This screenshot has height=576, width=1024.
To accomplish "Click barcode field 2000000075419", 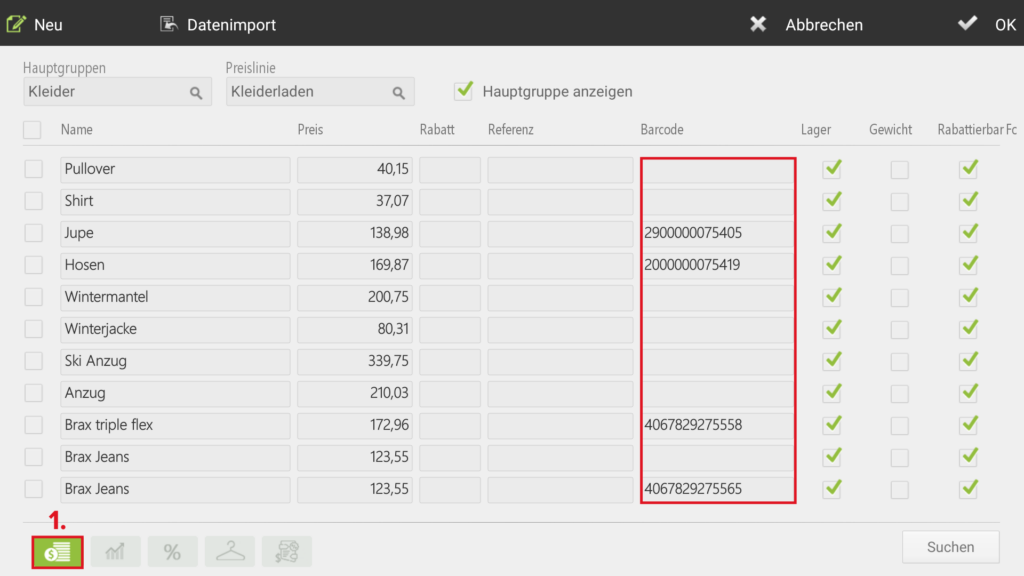I will [x=718, y=265].
